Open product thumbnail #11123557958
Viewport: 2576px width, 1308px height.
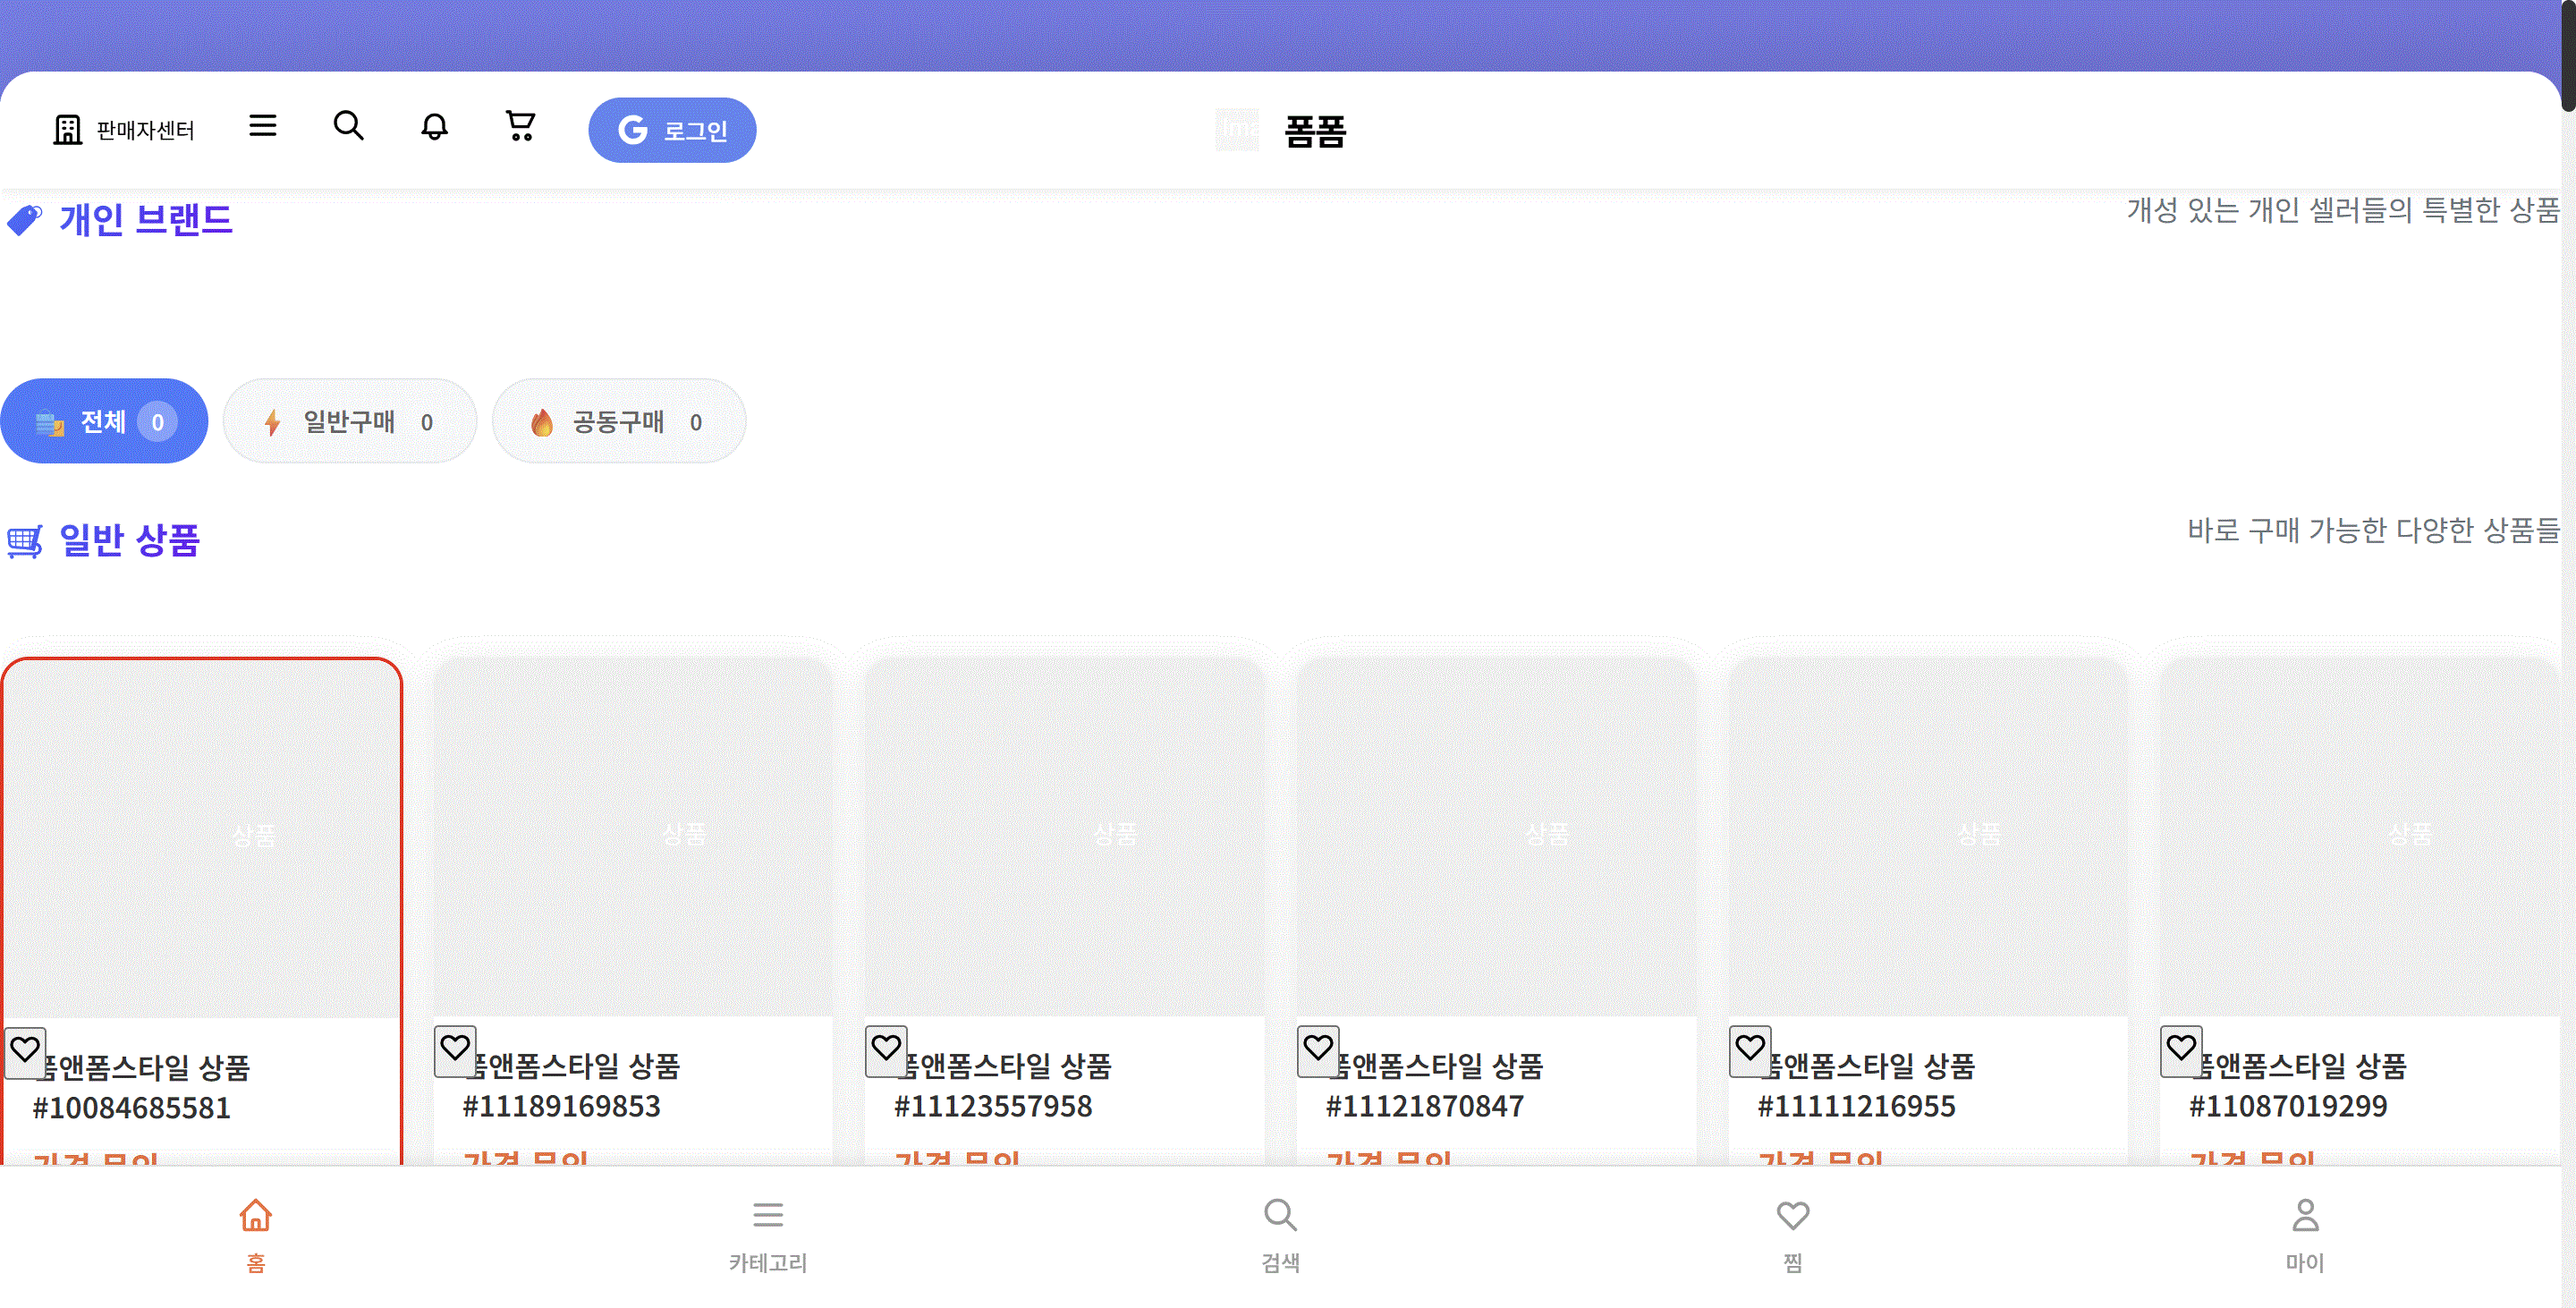click(1064, 835)
